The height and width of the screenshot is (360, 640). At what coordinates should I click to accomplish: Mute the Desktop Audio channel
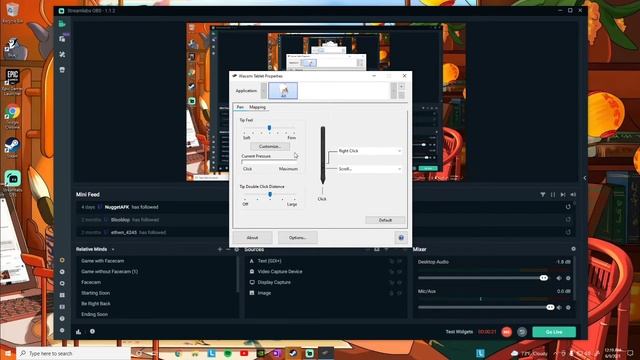click(559, 278)
